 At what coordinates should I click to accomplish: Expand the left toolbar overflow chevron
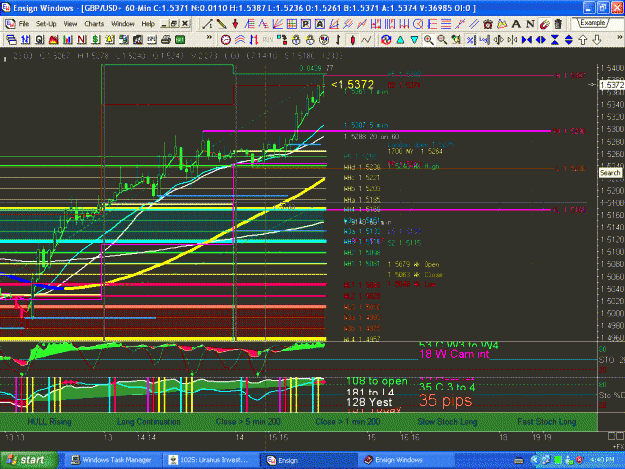click(x=209, y=38)
